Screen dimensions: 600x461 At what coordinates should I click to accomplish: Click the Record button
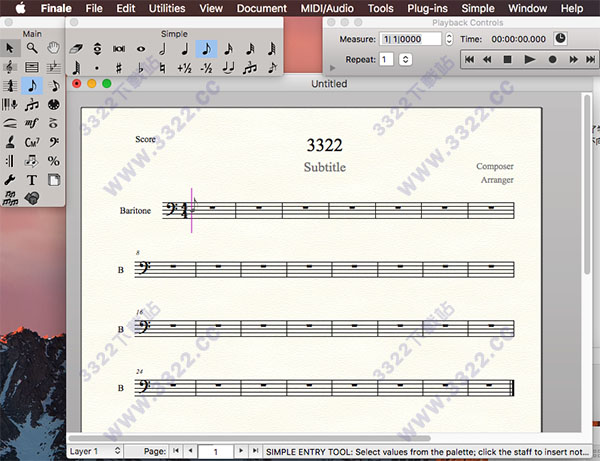552,59
